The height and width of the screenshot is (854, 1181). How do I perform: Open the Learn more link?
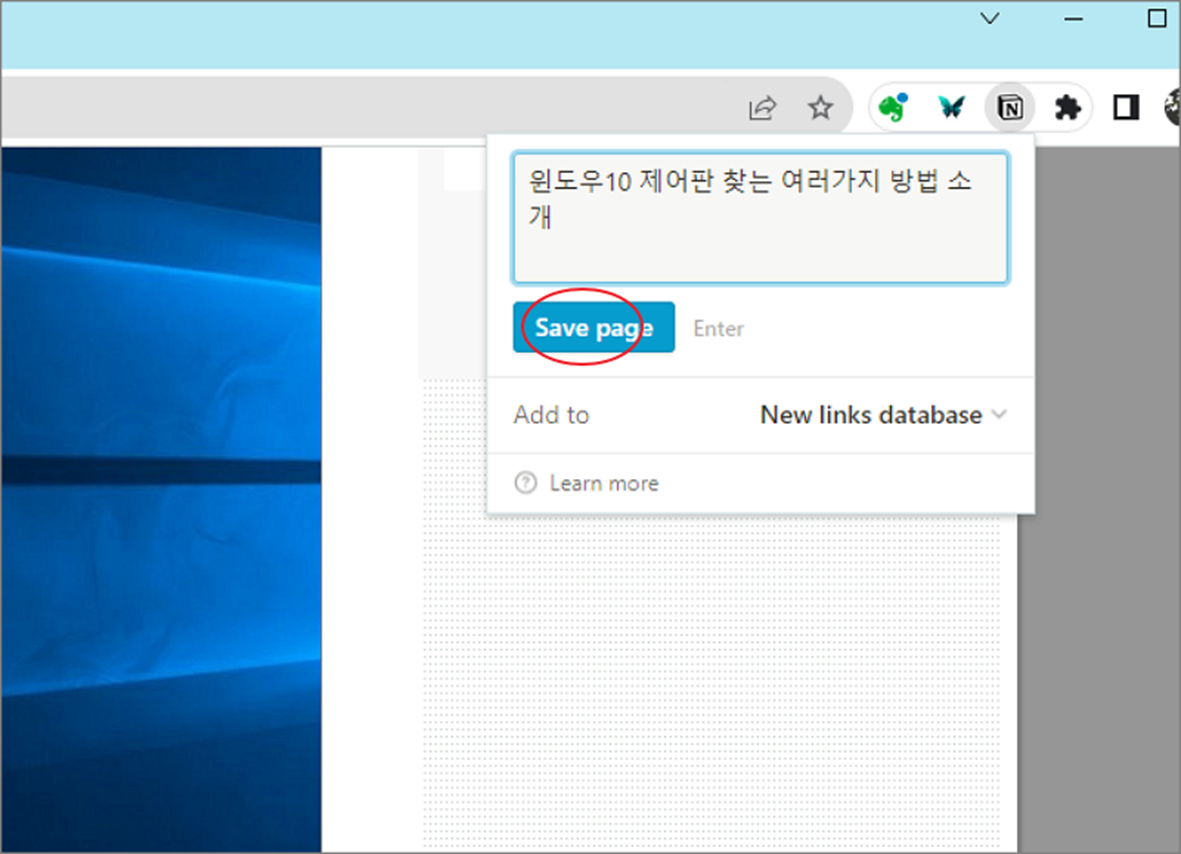click(x=604, y=483)
